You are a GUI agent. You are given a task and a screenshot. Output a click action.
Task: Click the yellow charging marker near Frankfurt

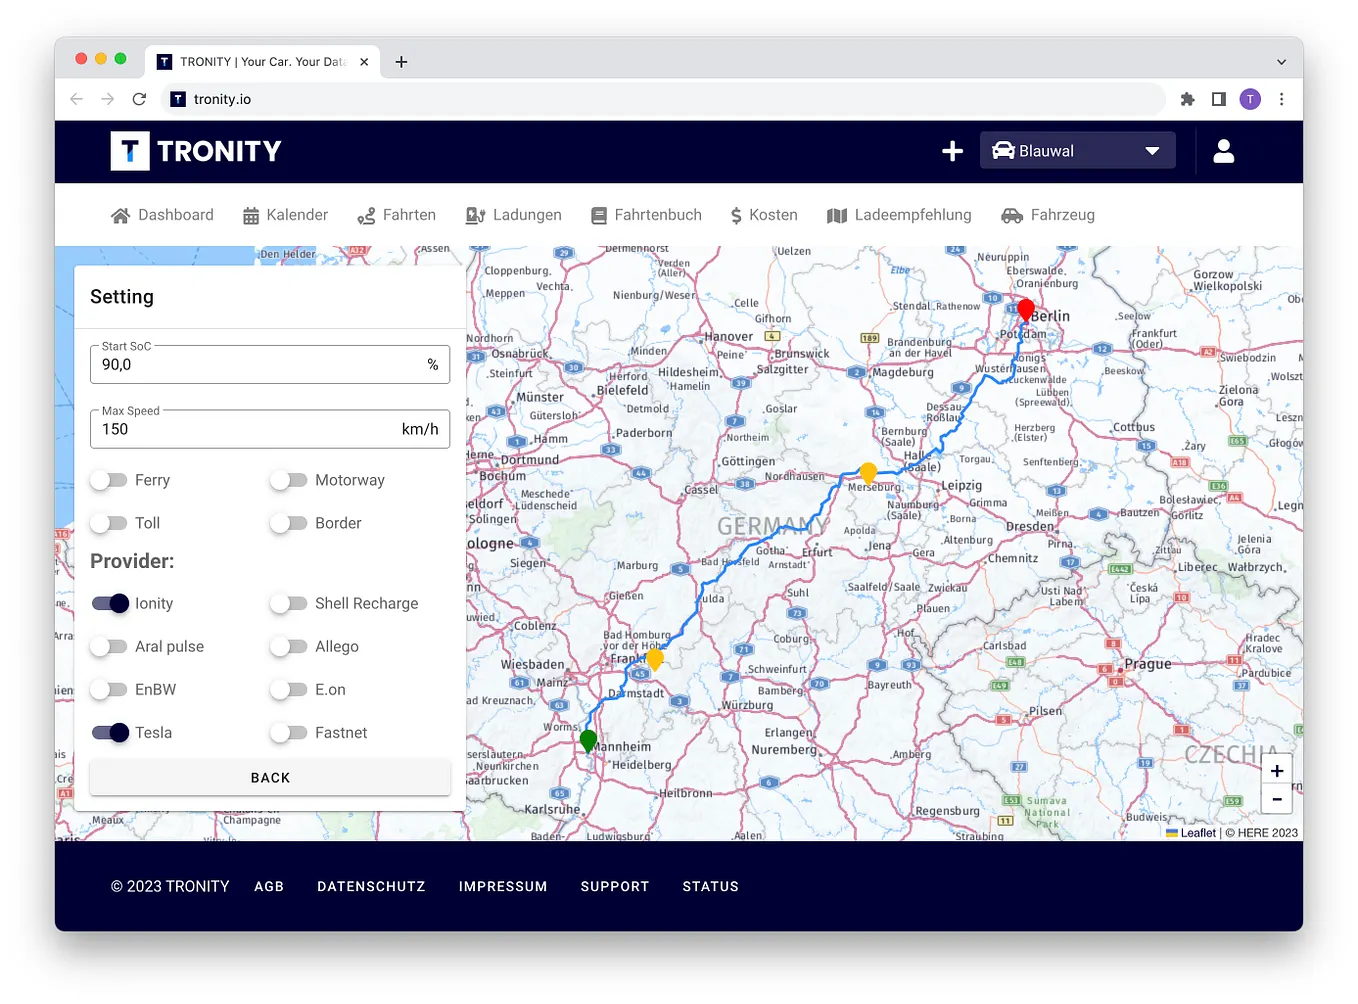click(655, 658)
